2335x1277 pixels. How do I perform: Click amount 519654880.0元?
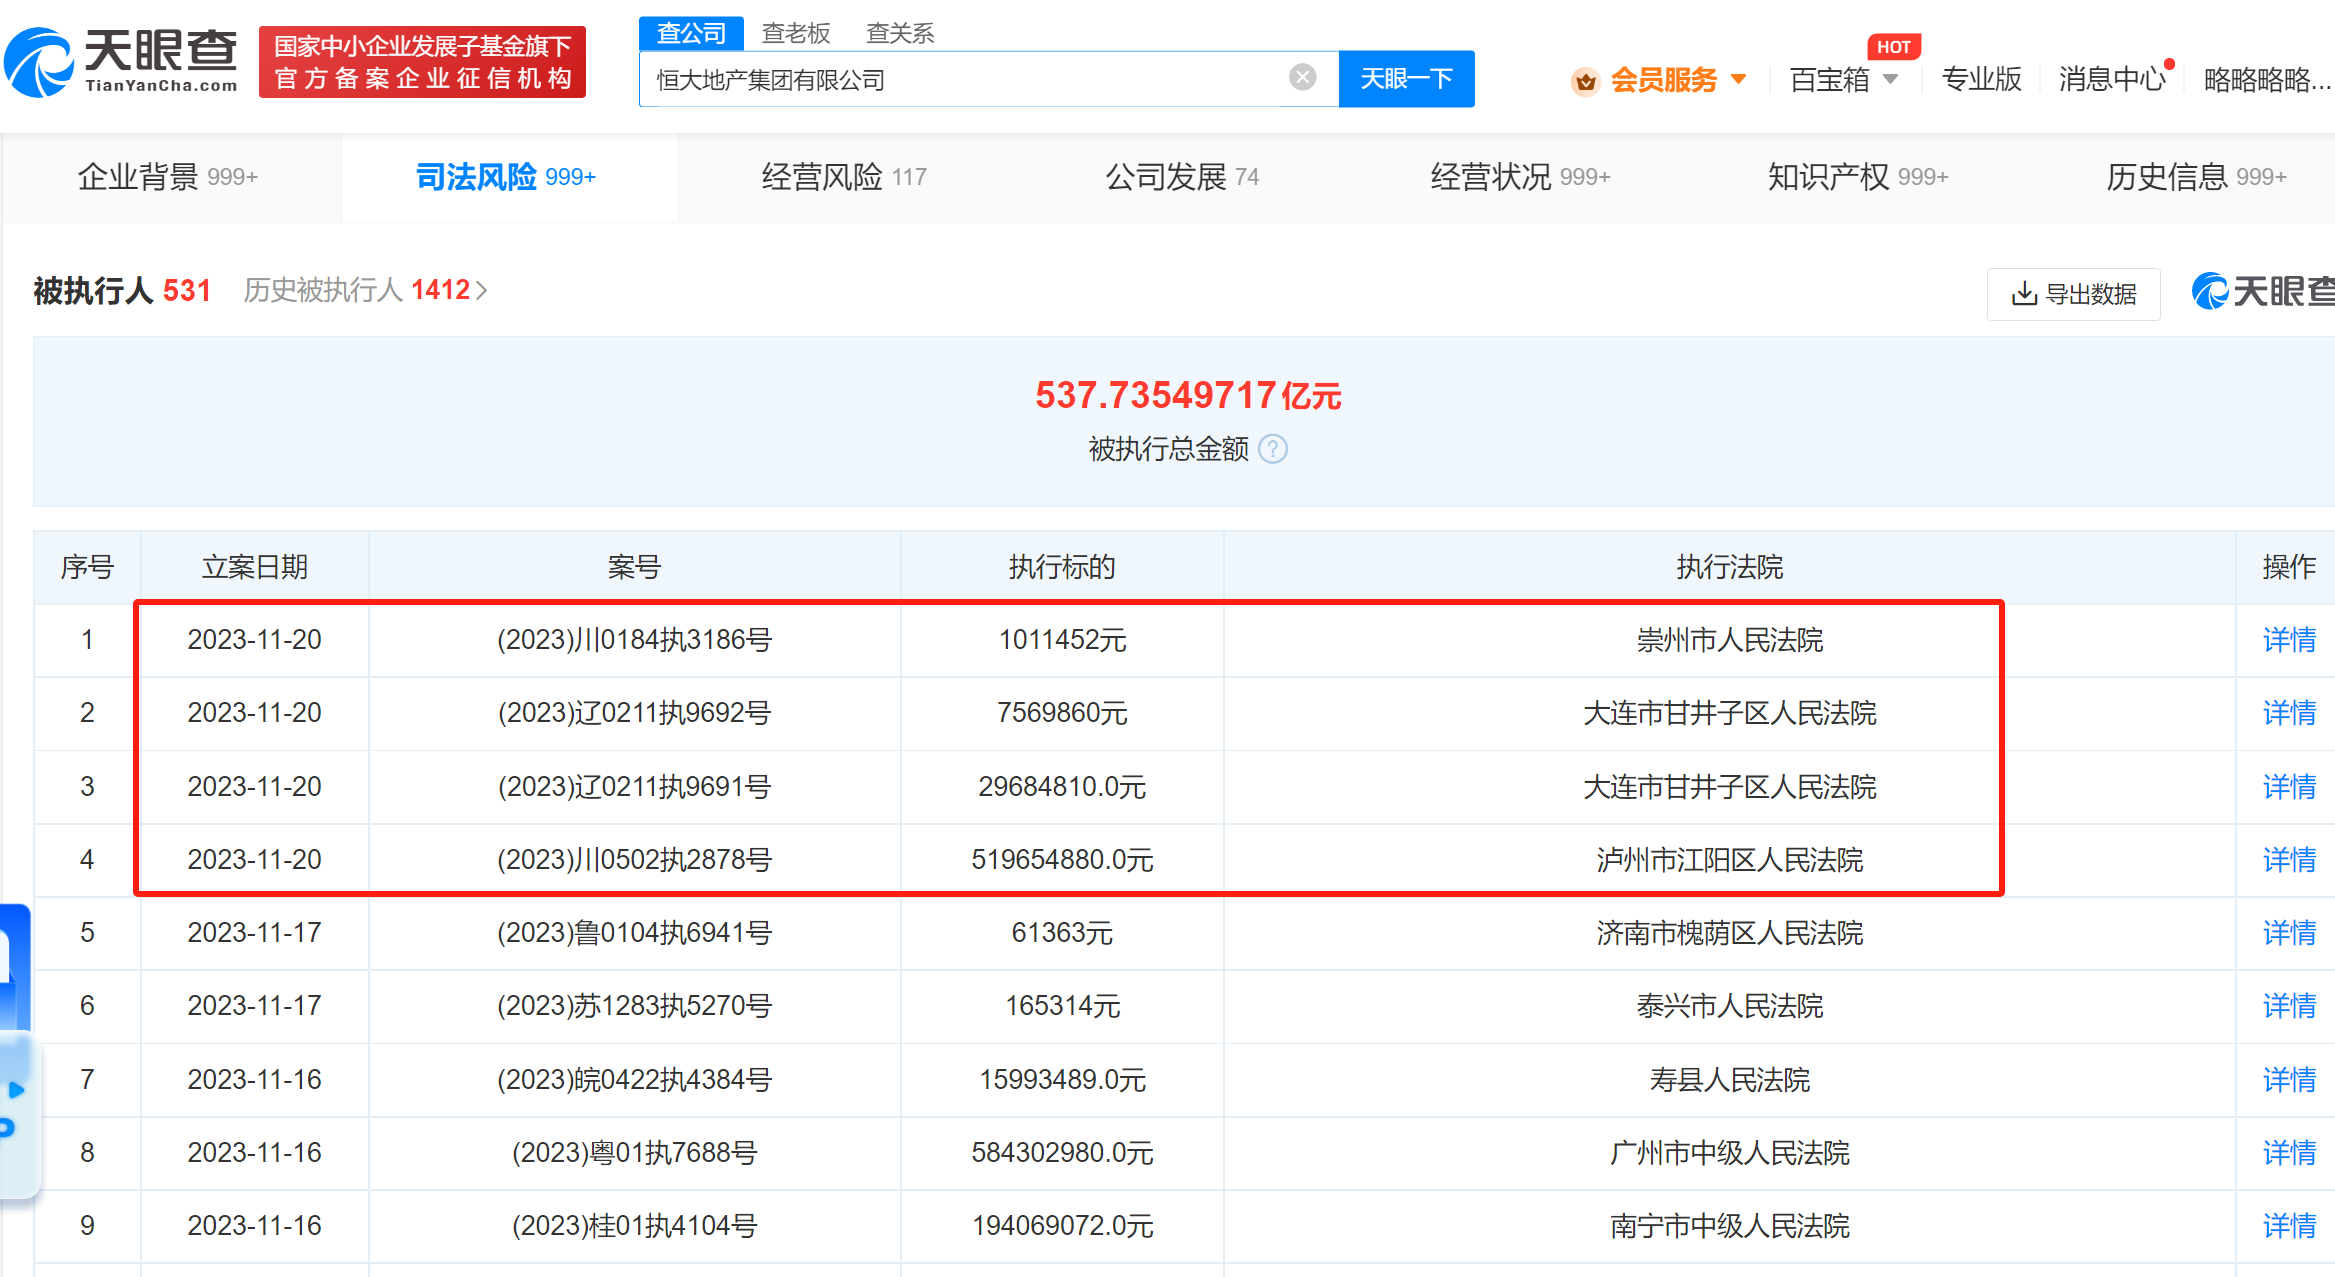coord(1062,860)
